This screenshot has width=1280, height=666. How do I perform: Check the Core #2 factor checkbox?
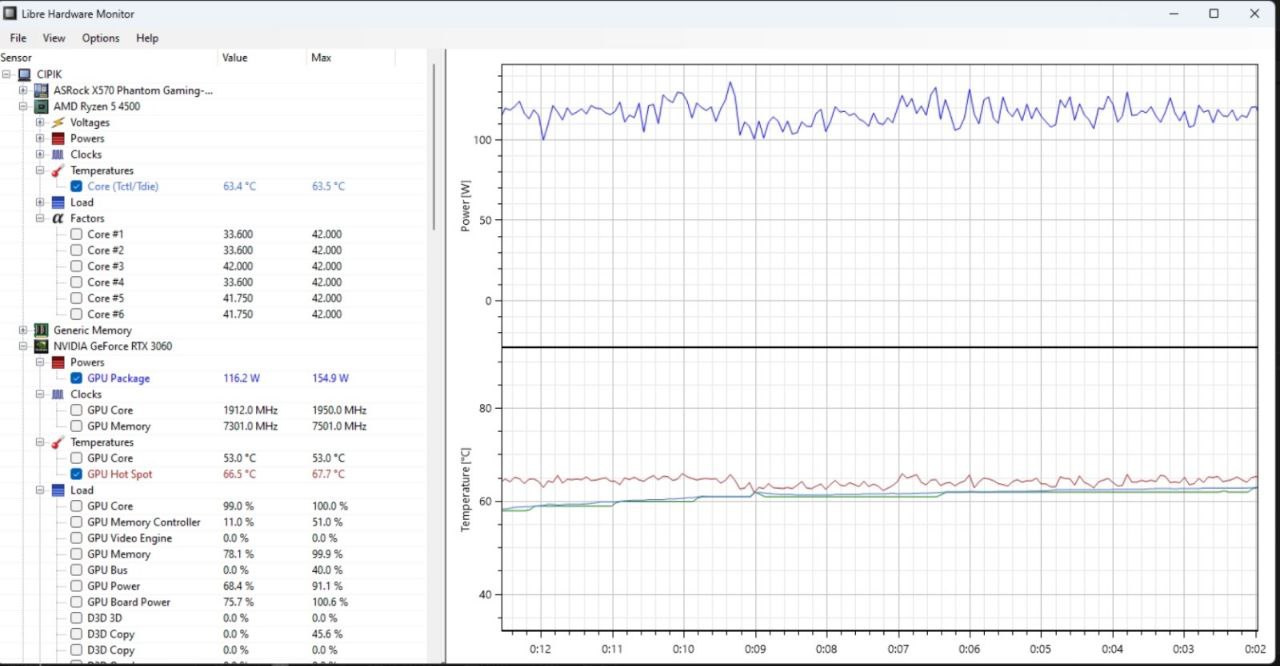point(76,250)
